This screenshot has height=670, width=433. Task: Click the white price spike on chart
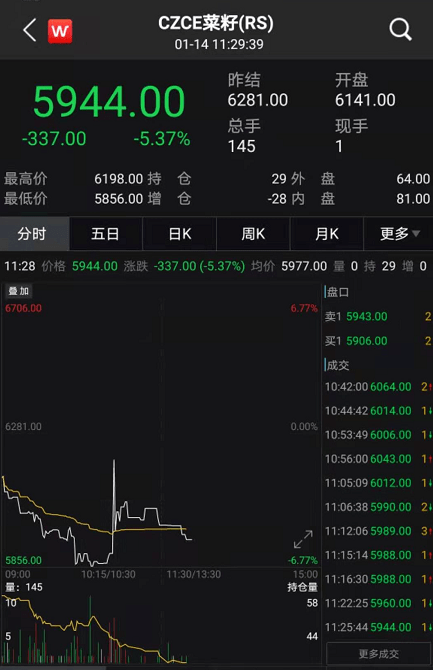point(114,491)
